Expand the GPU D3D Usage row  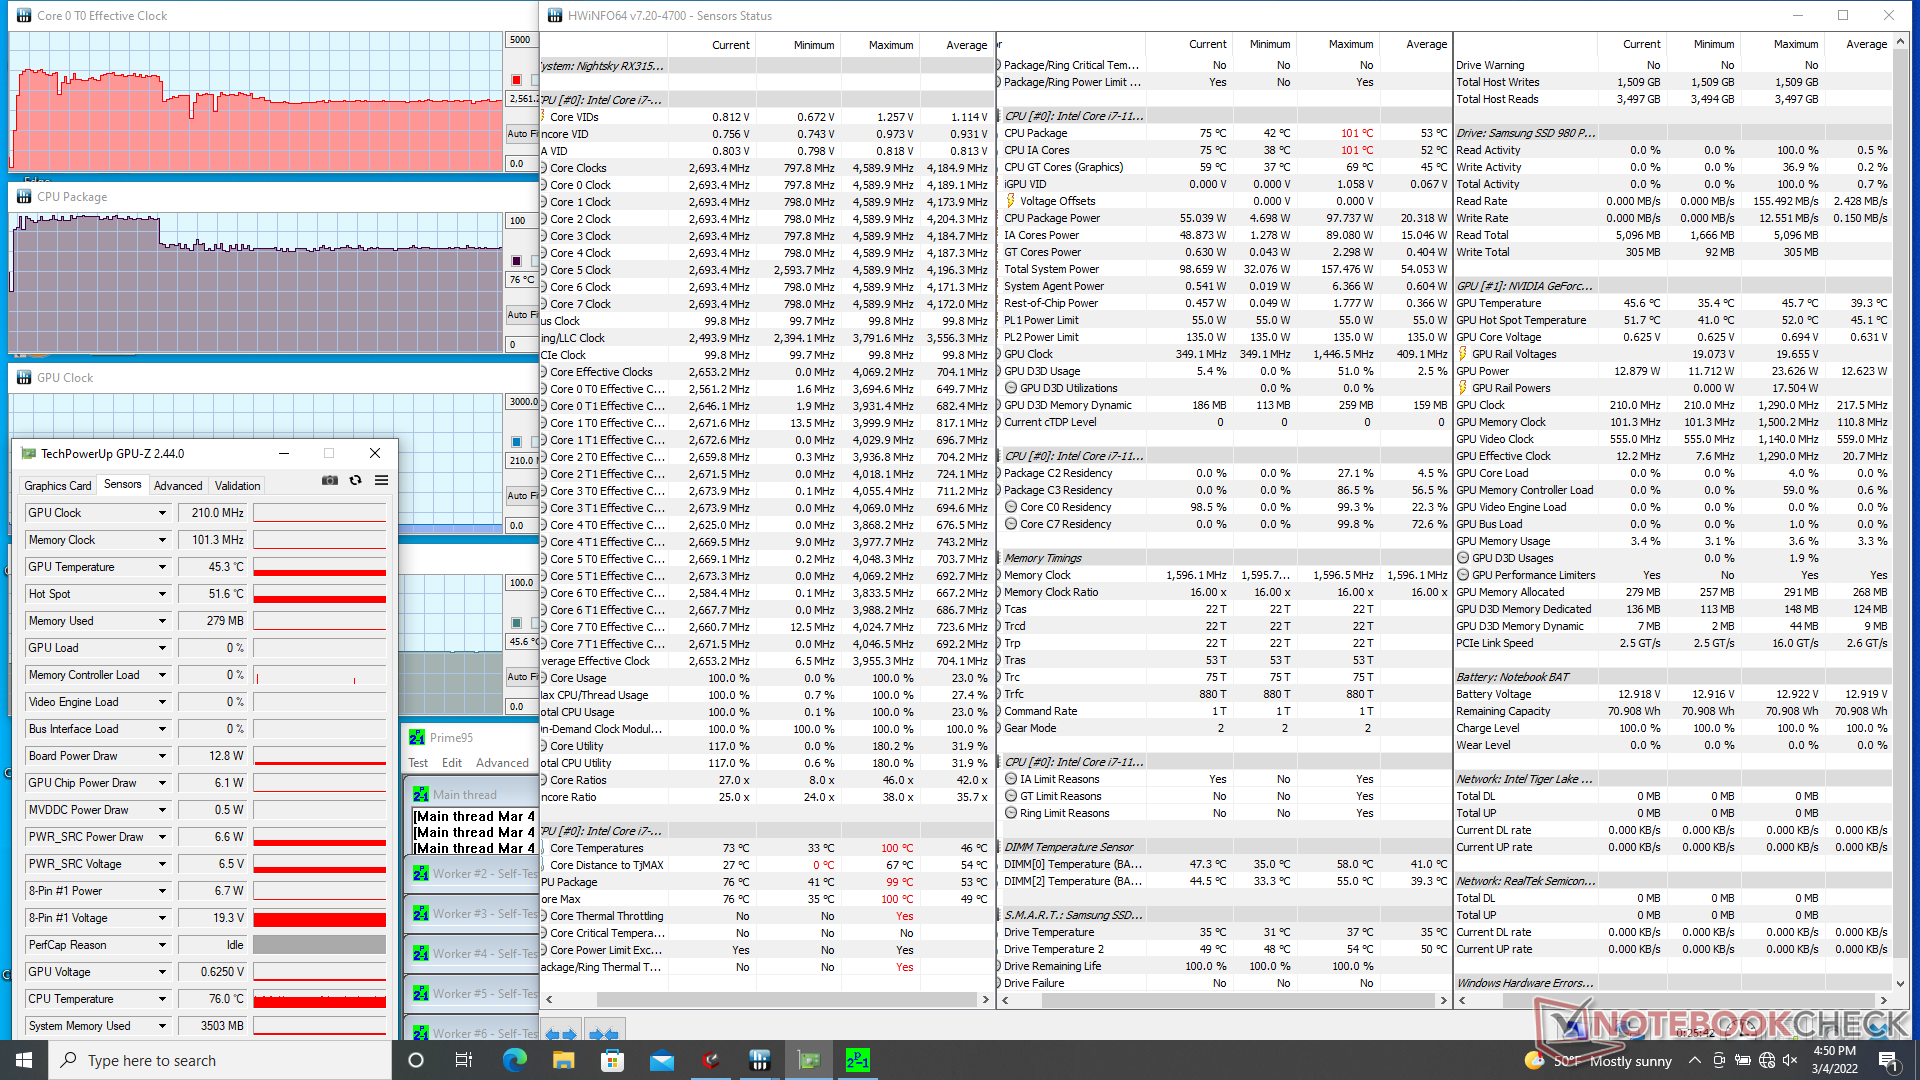tap(1000, 371)
